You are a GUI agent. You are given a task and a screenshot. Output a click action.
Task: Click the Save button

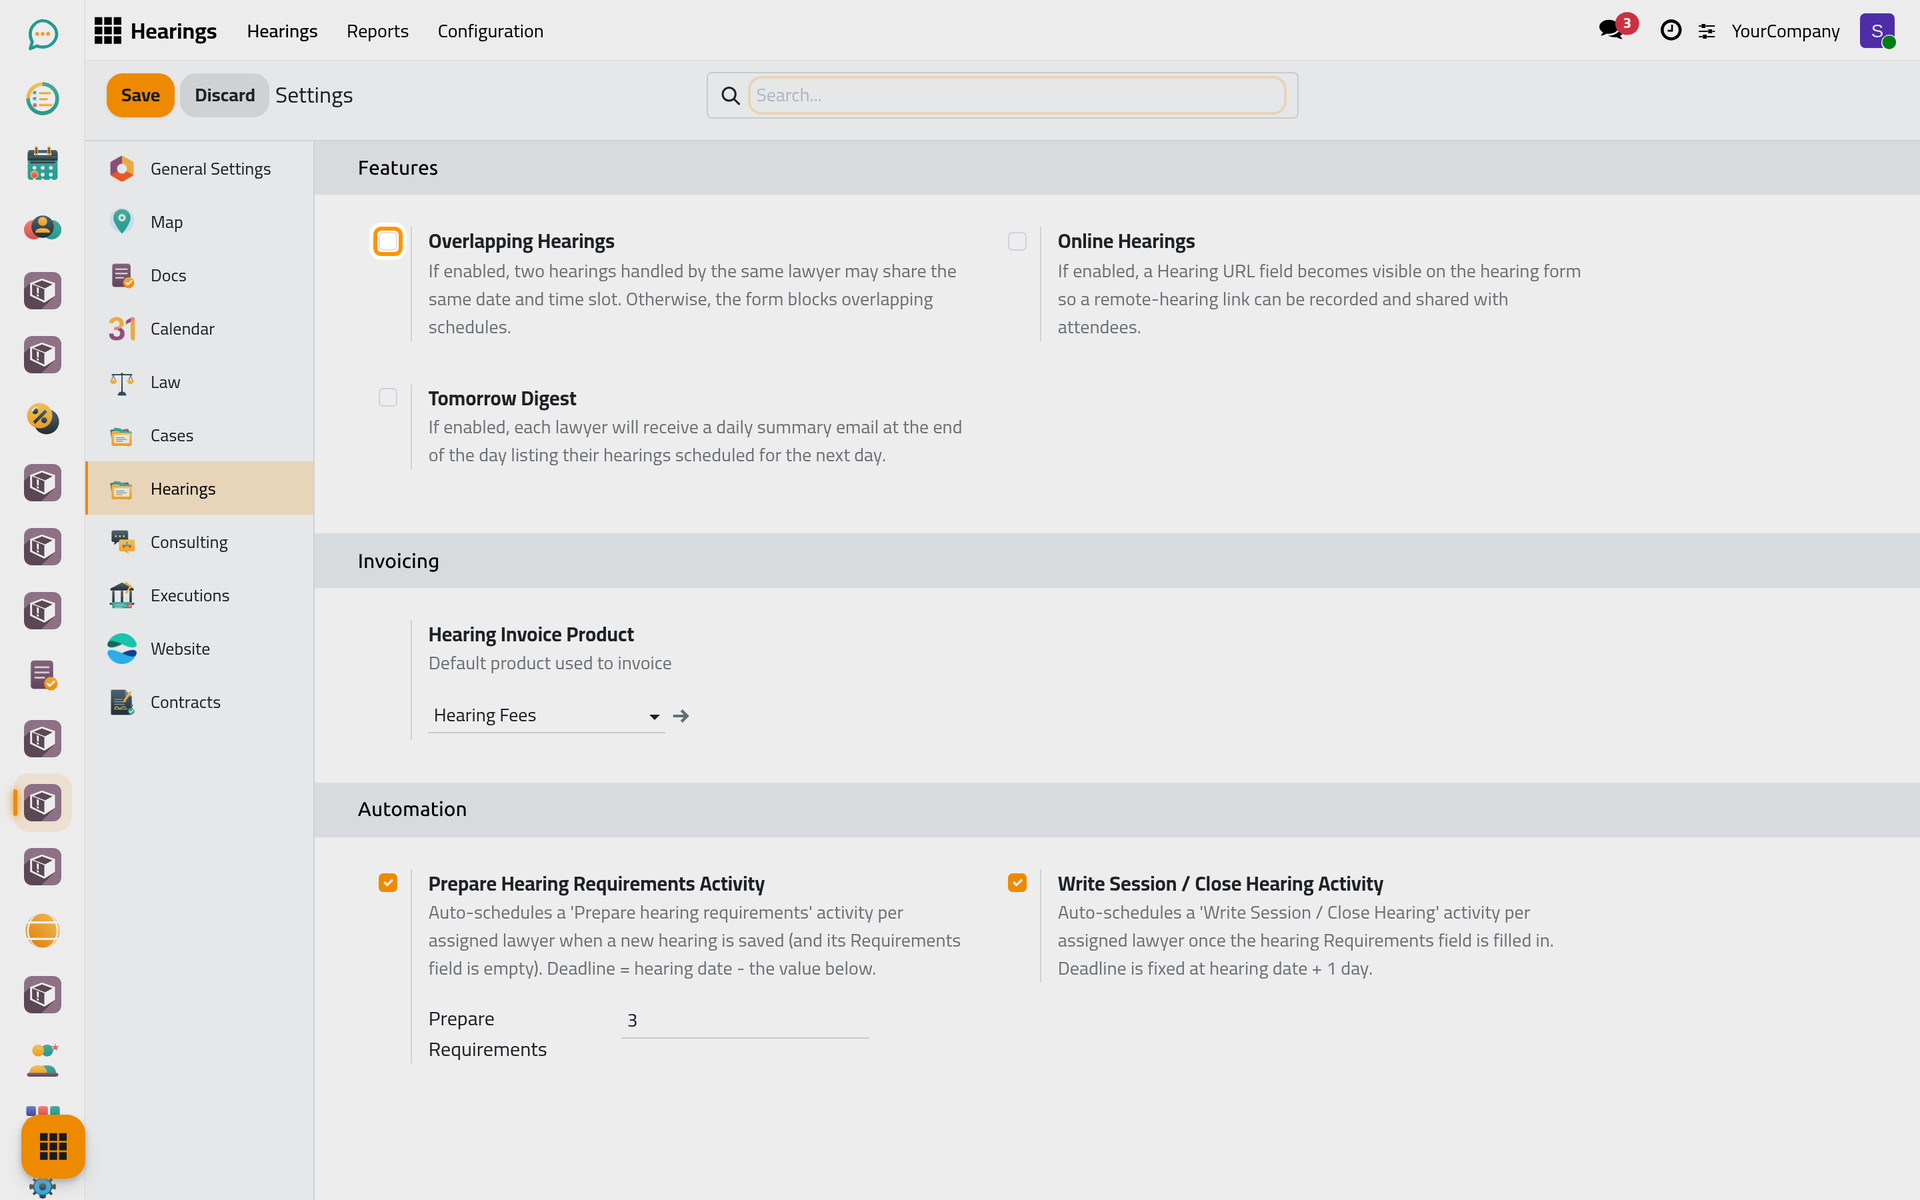coord(140,95)
